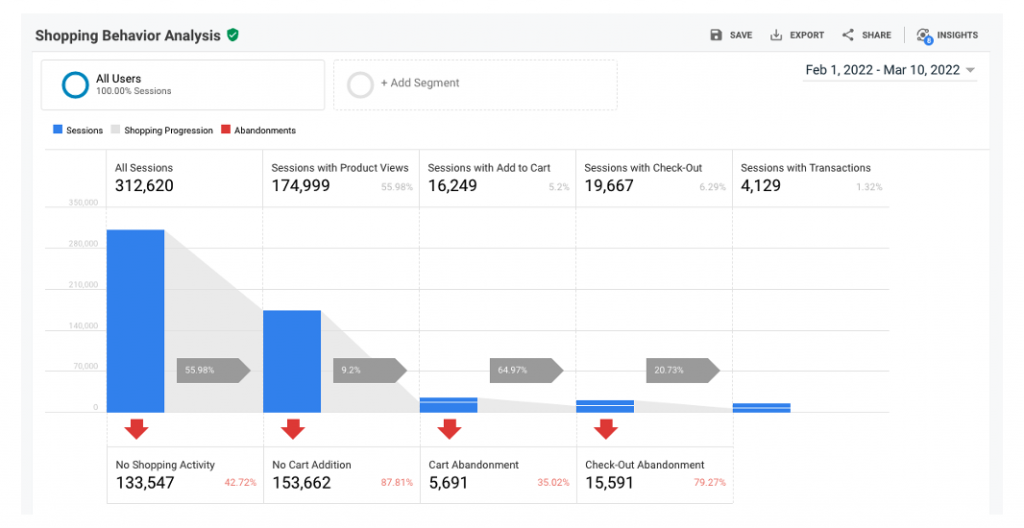1024x528 pixels.
Task: Click red arrow above Check-Out Abandonment
Action: 606,429
